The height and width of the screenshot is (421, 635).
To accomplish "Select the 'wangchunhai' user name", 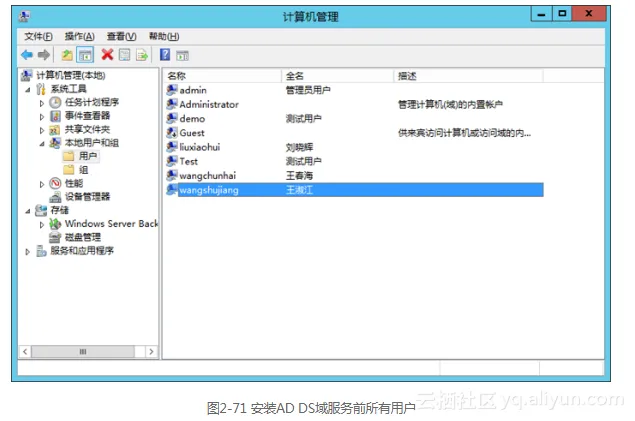I will (208, 176).
